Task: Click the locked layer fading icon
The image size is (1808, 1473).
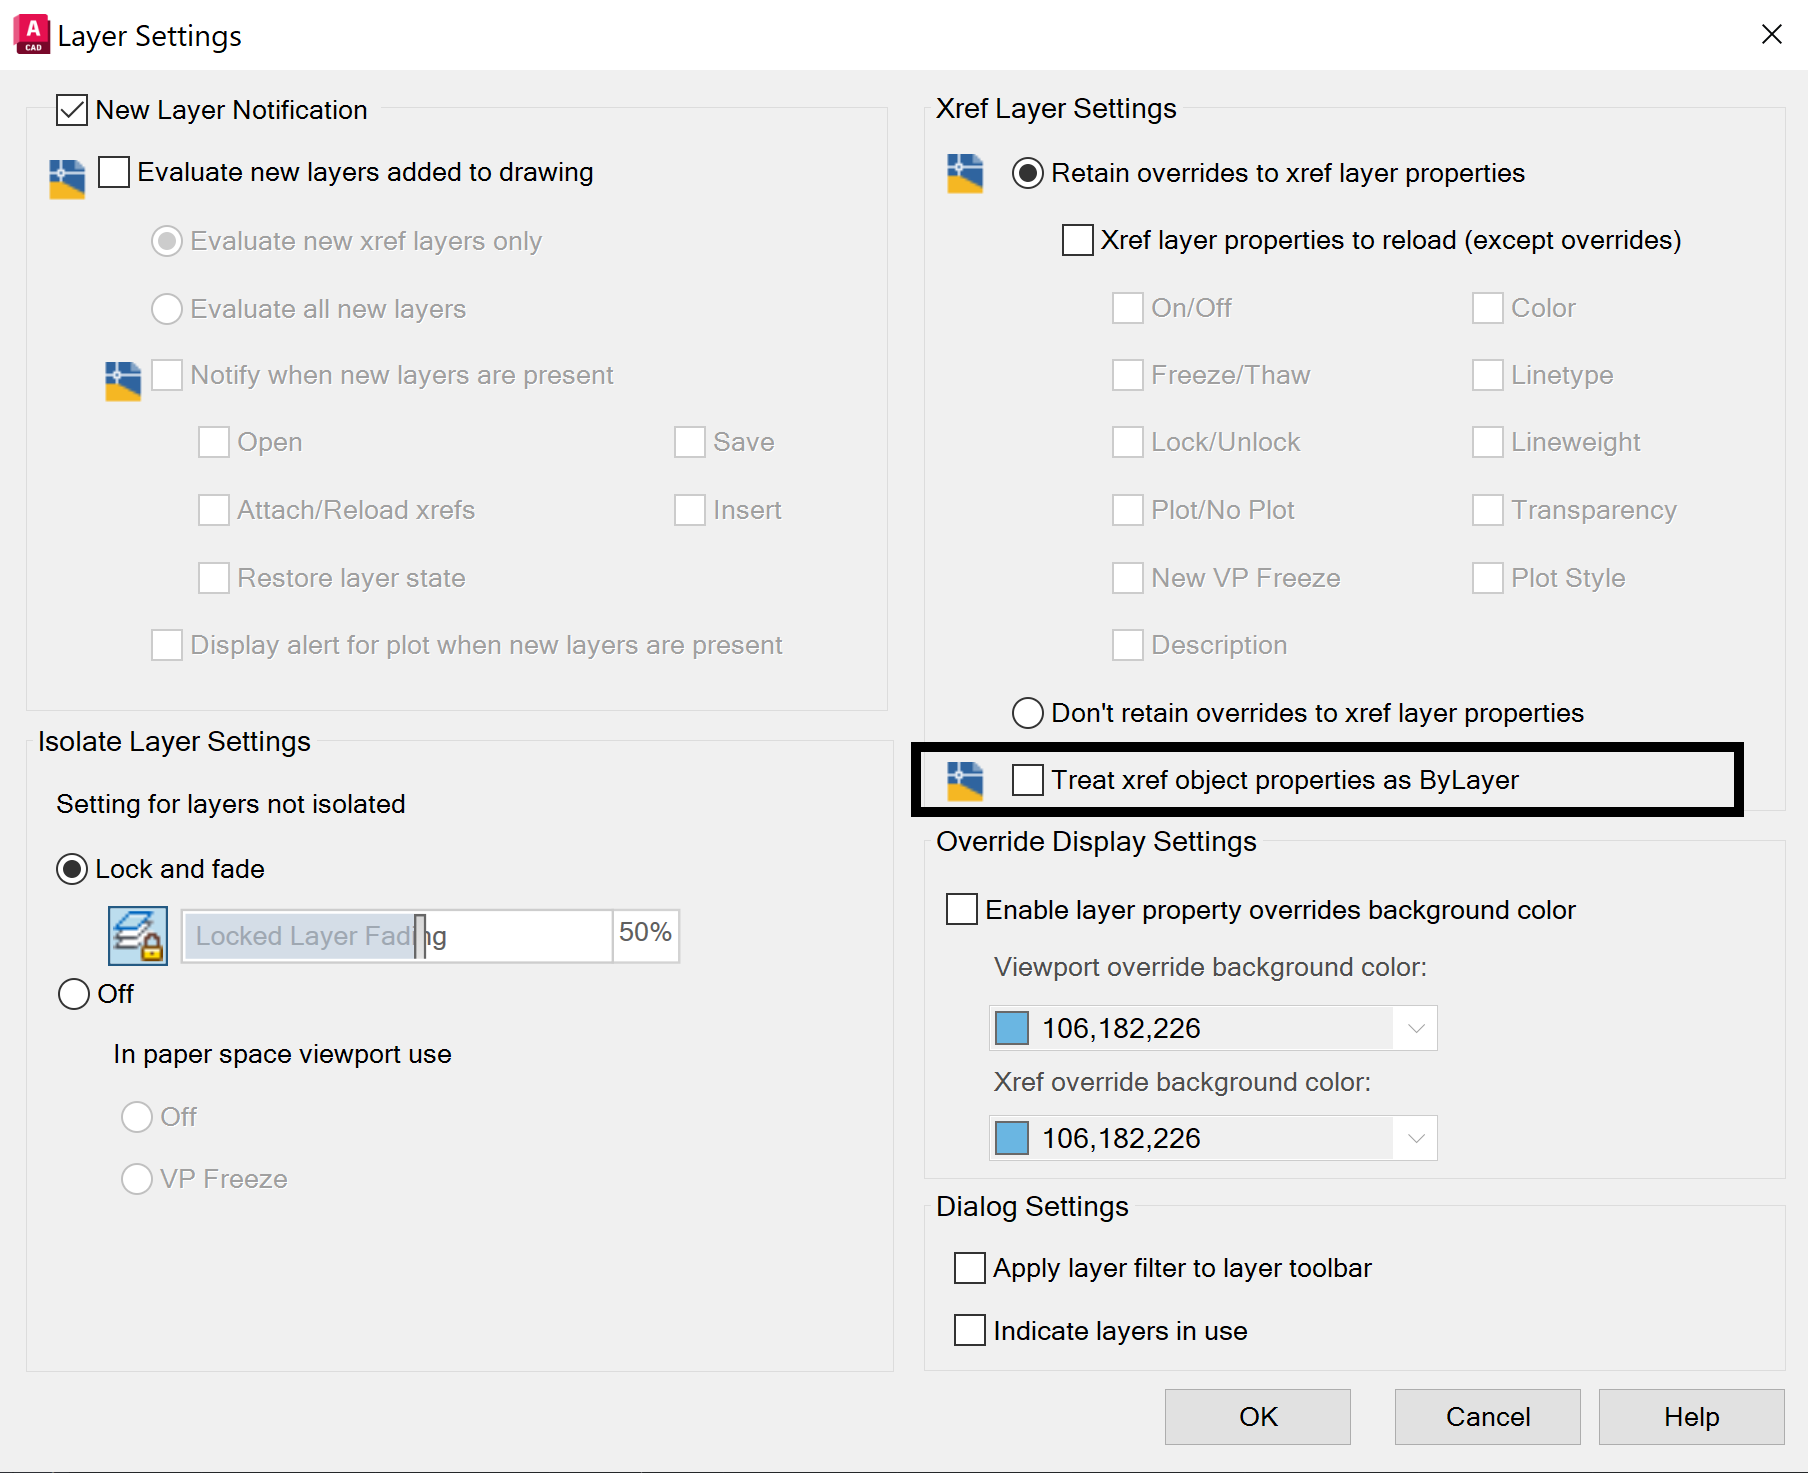Action: pyautogui.click(x=138, y=936)
